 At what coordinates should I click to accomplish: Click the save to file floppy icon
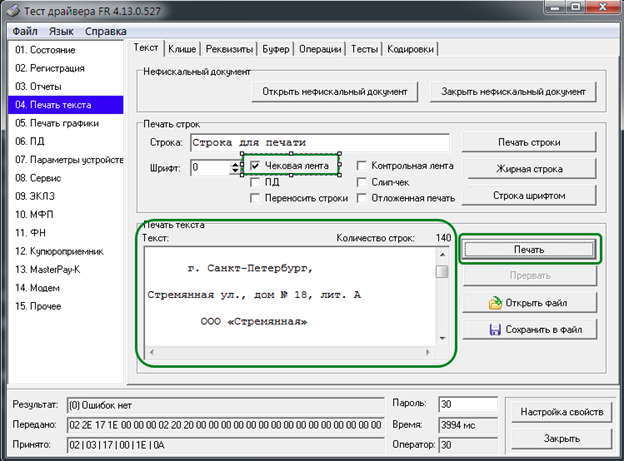coord(495,329)
